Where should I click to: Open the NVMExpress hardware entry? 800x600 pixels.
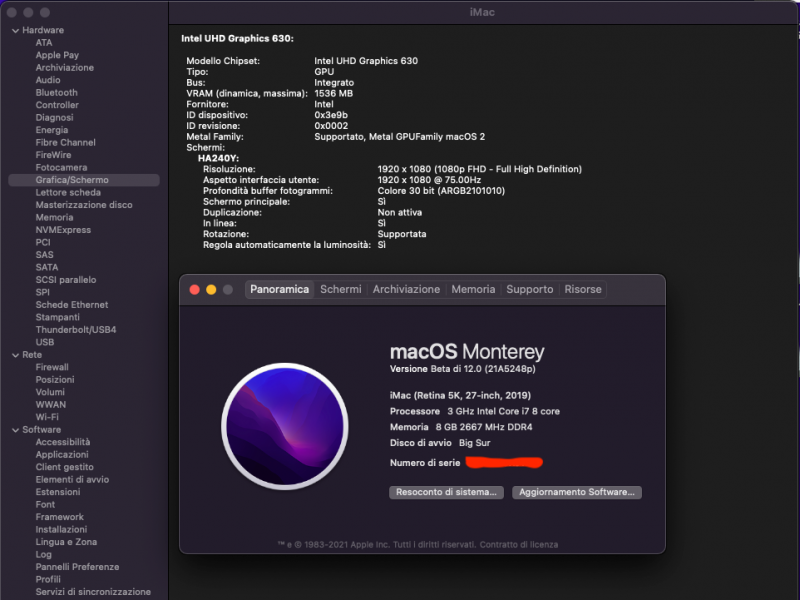tap(63, 230)
